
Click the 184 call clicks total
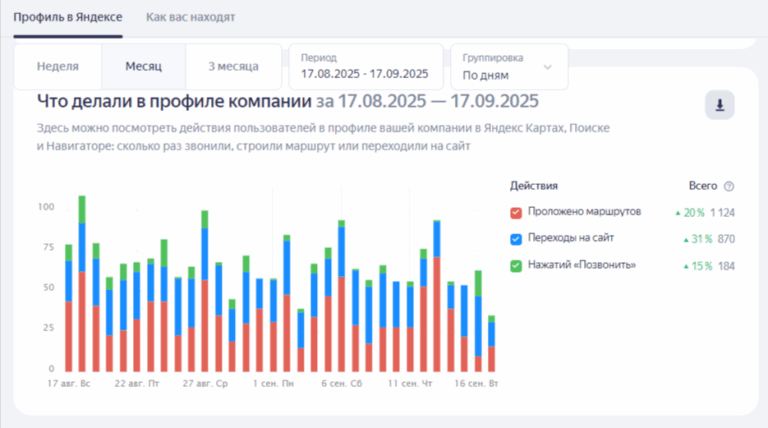[x=726, y=266]
